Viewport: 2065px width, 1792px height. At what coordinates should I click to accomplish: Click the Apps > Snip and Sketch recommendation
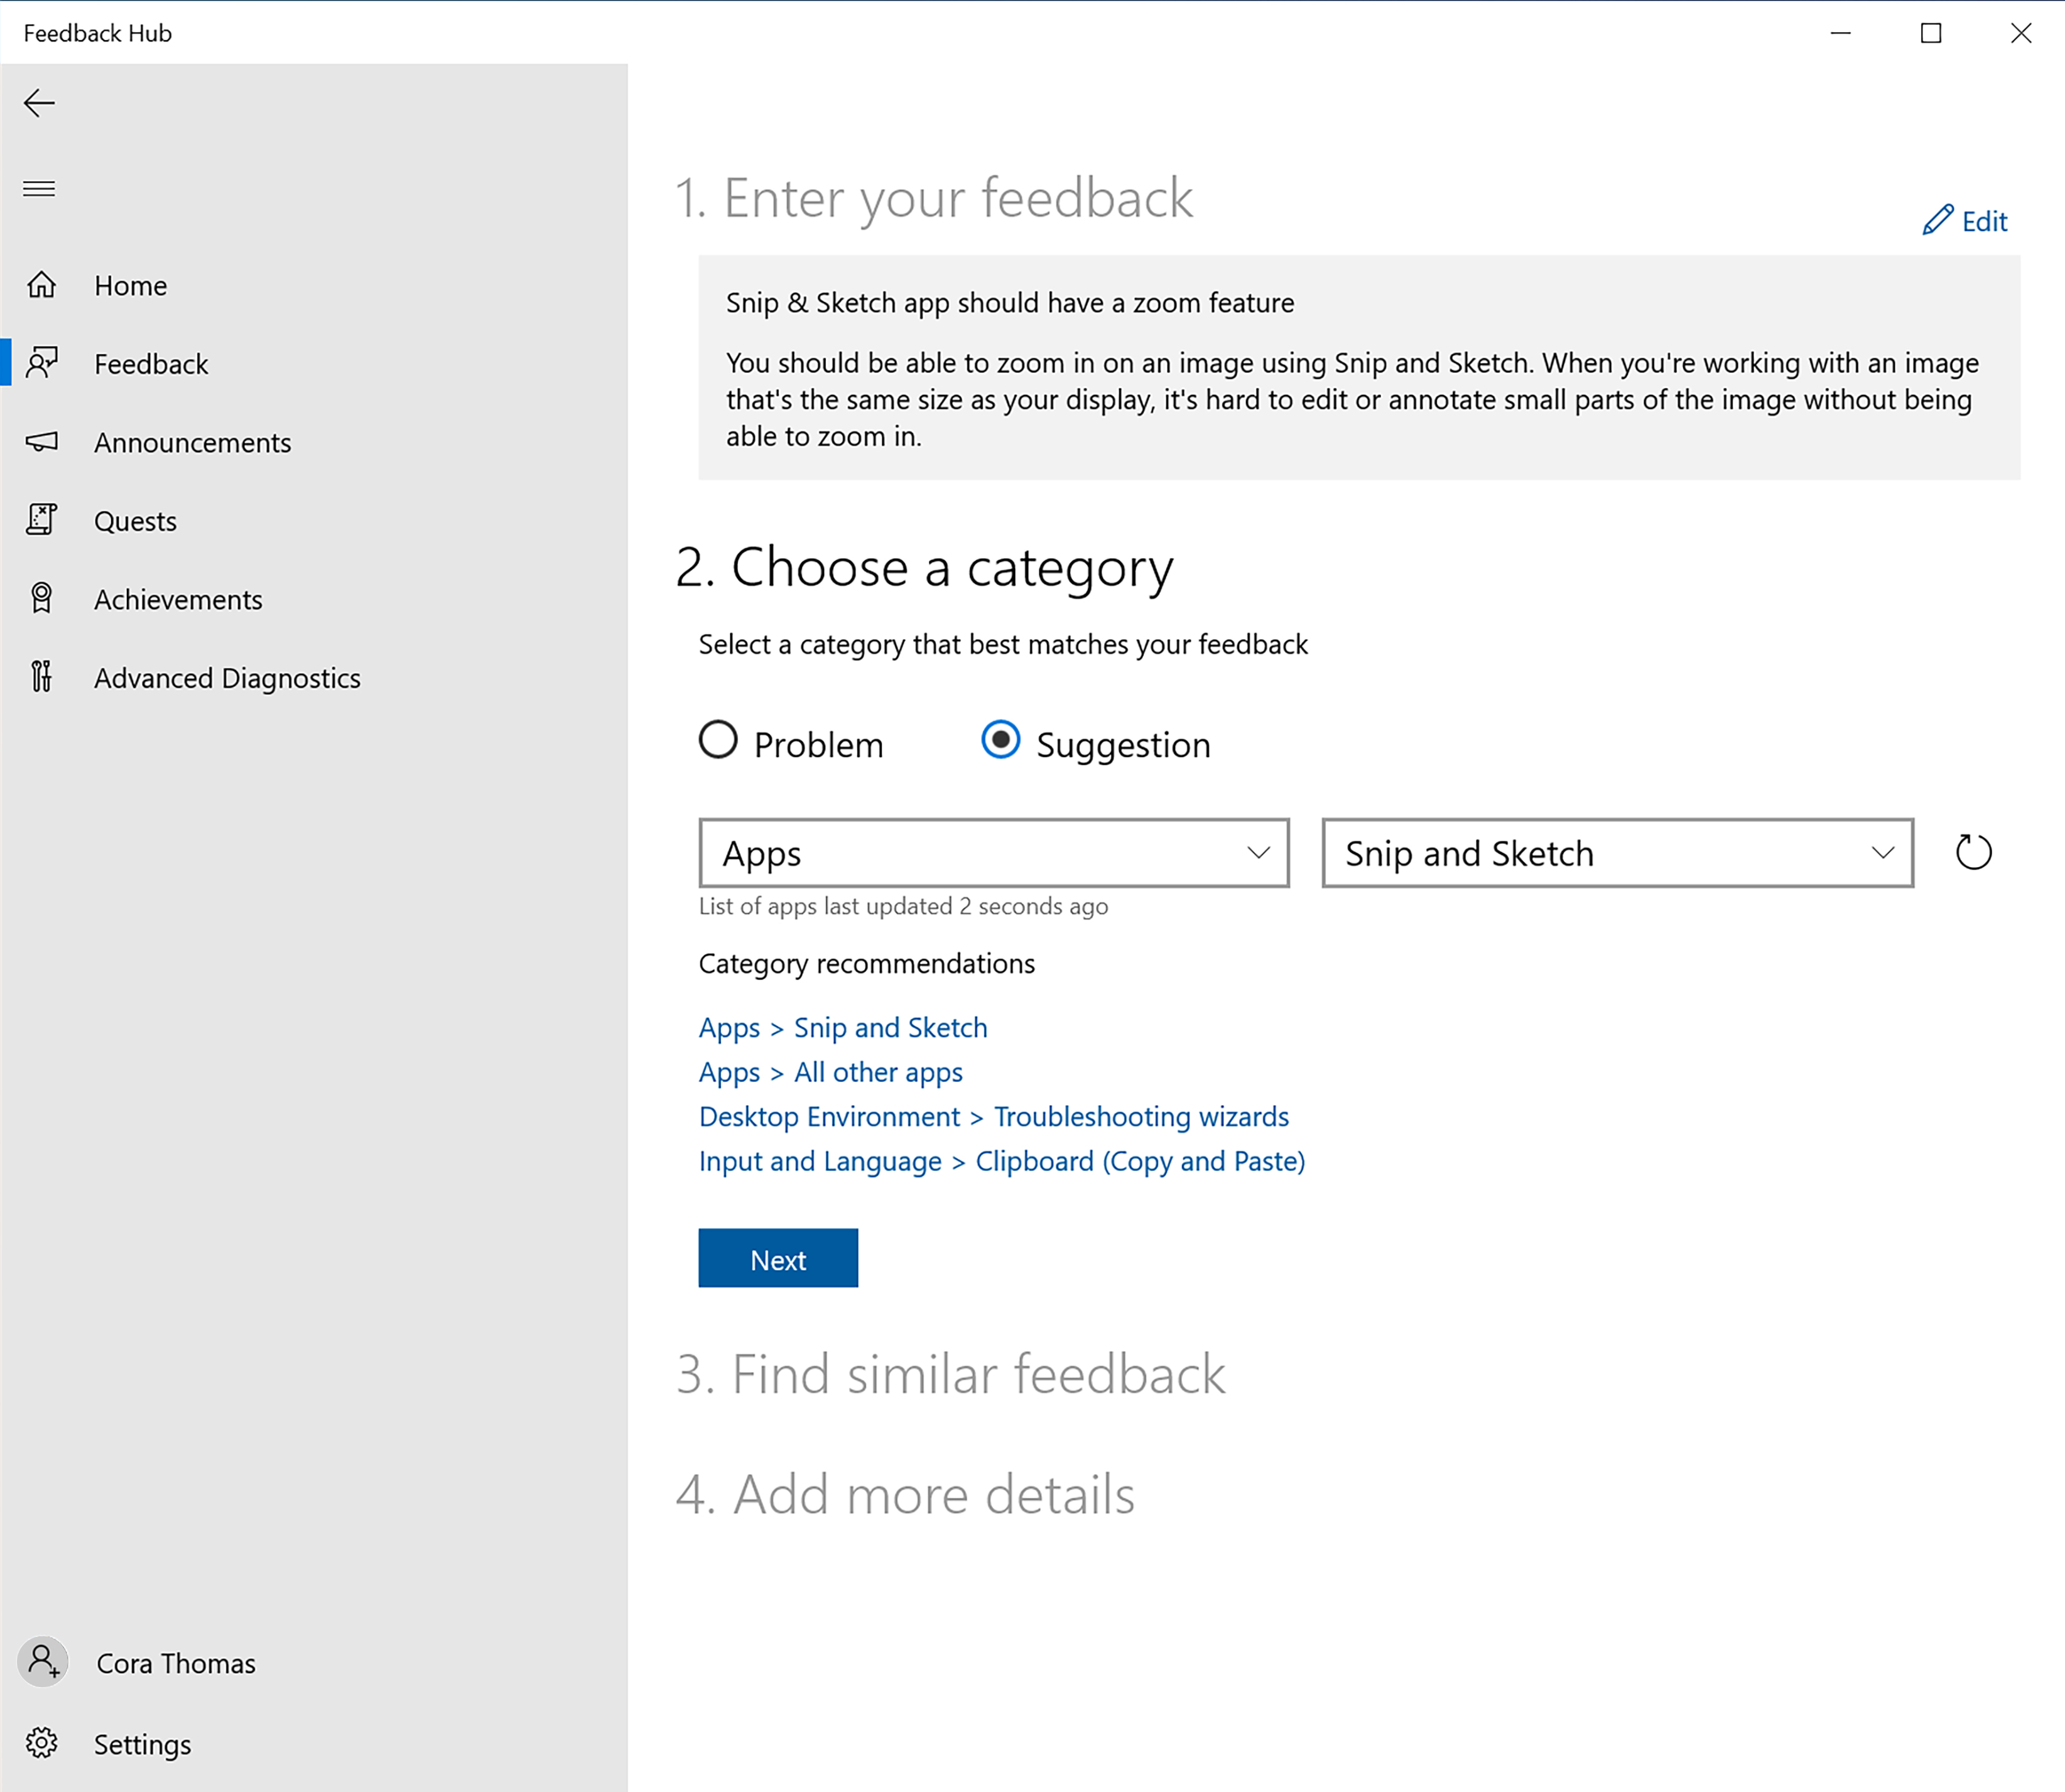click(x=843, y=1027)
